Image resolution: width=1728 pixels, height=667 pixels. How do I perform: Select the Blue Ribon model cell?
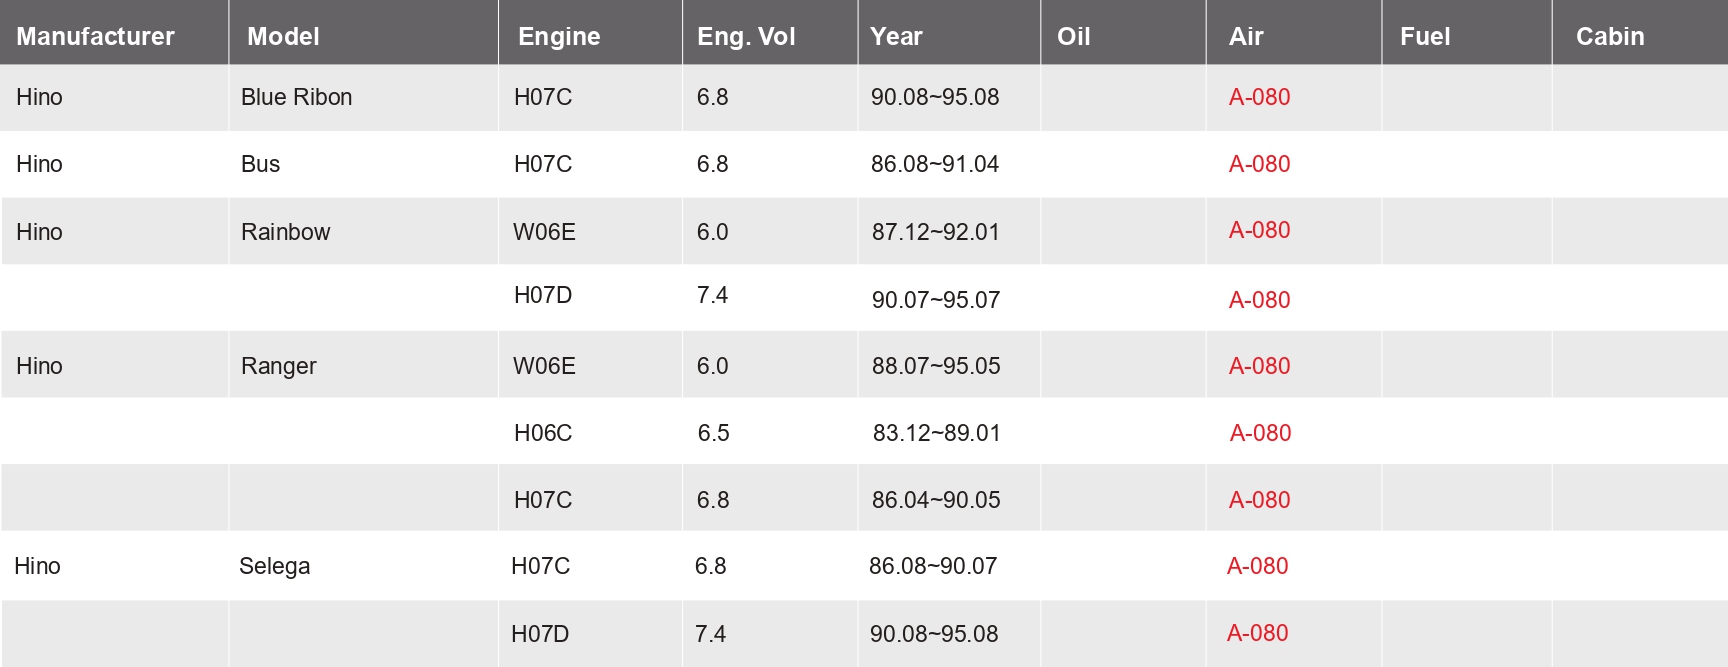(296, 97)
